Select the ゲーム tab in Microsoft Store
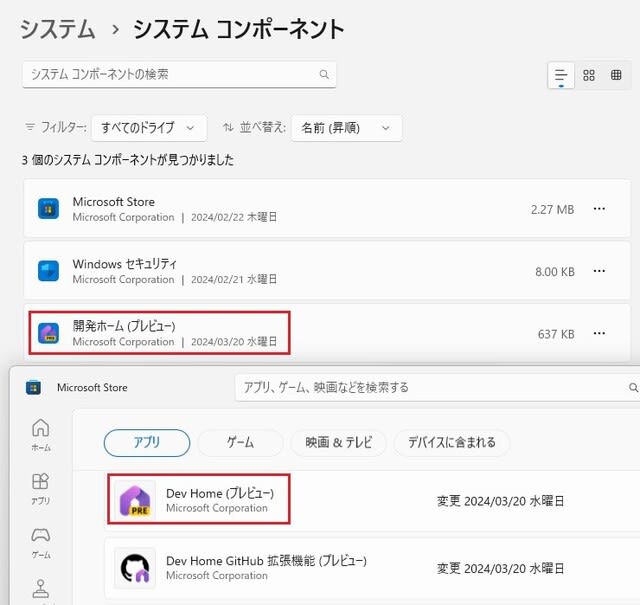Screen dimensions: 640x605 pyautogui.click(x=240, y=443)
